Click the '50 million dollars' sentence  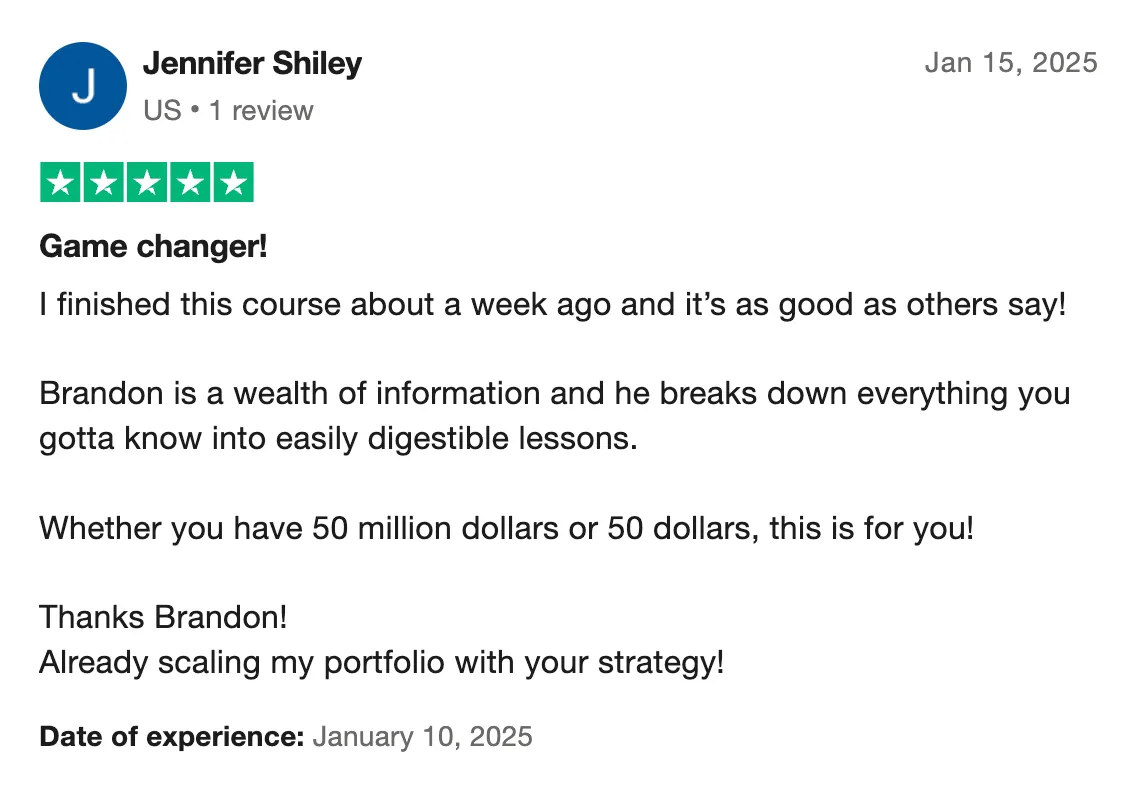[507, 528]
